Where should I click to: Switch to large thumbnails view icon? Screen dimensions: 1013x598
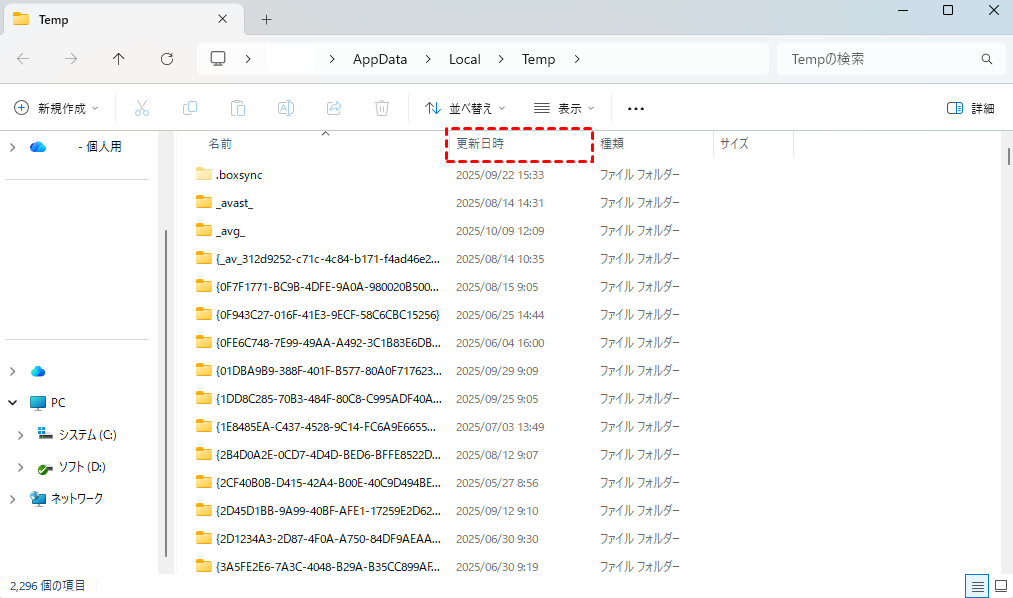(999, 585)
